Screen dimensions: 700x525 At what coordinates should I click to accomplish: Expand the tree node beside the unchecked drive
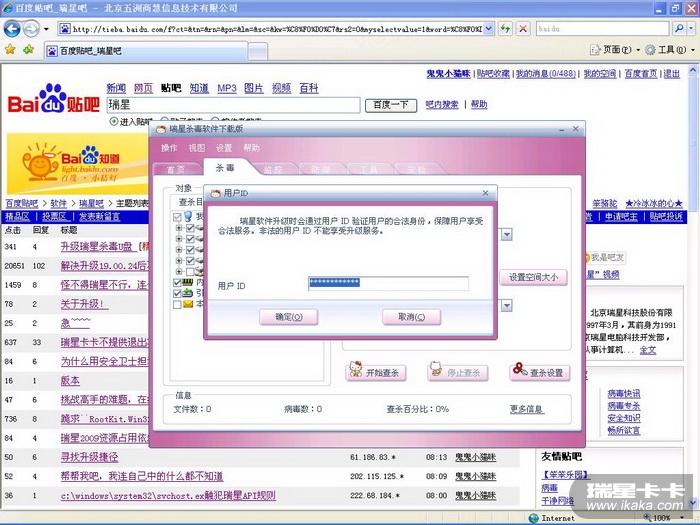click(x=179, y=271)
